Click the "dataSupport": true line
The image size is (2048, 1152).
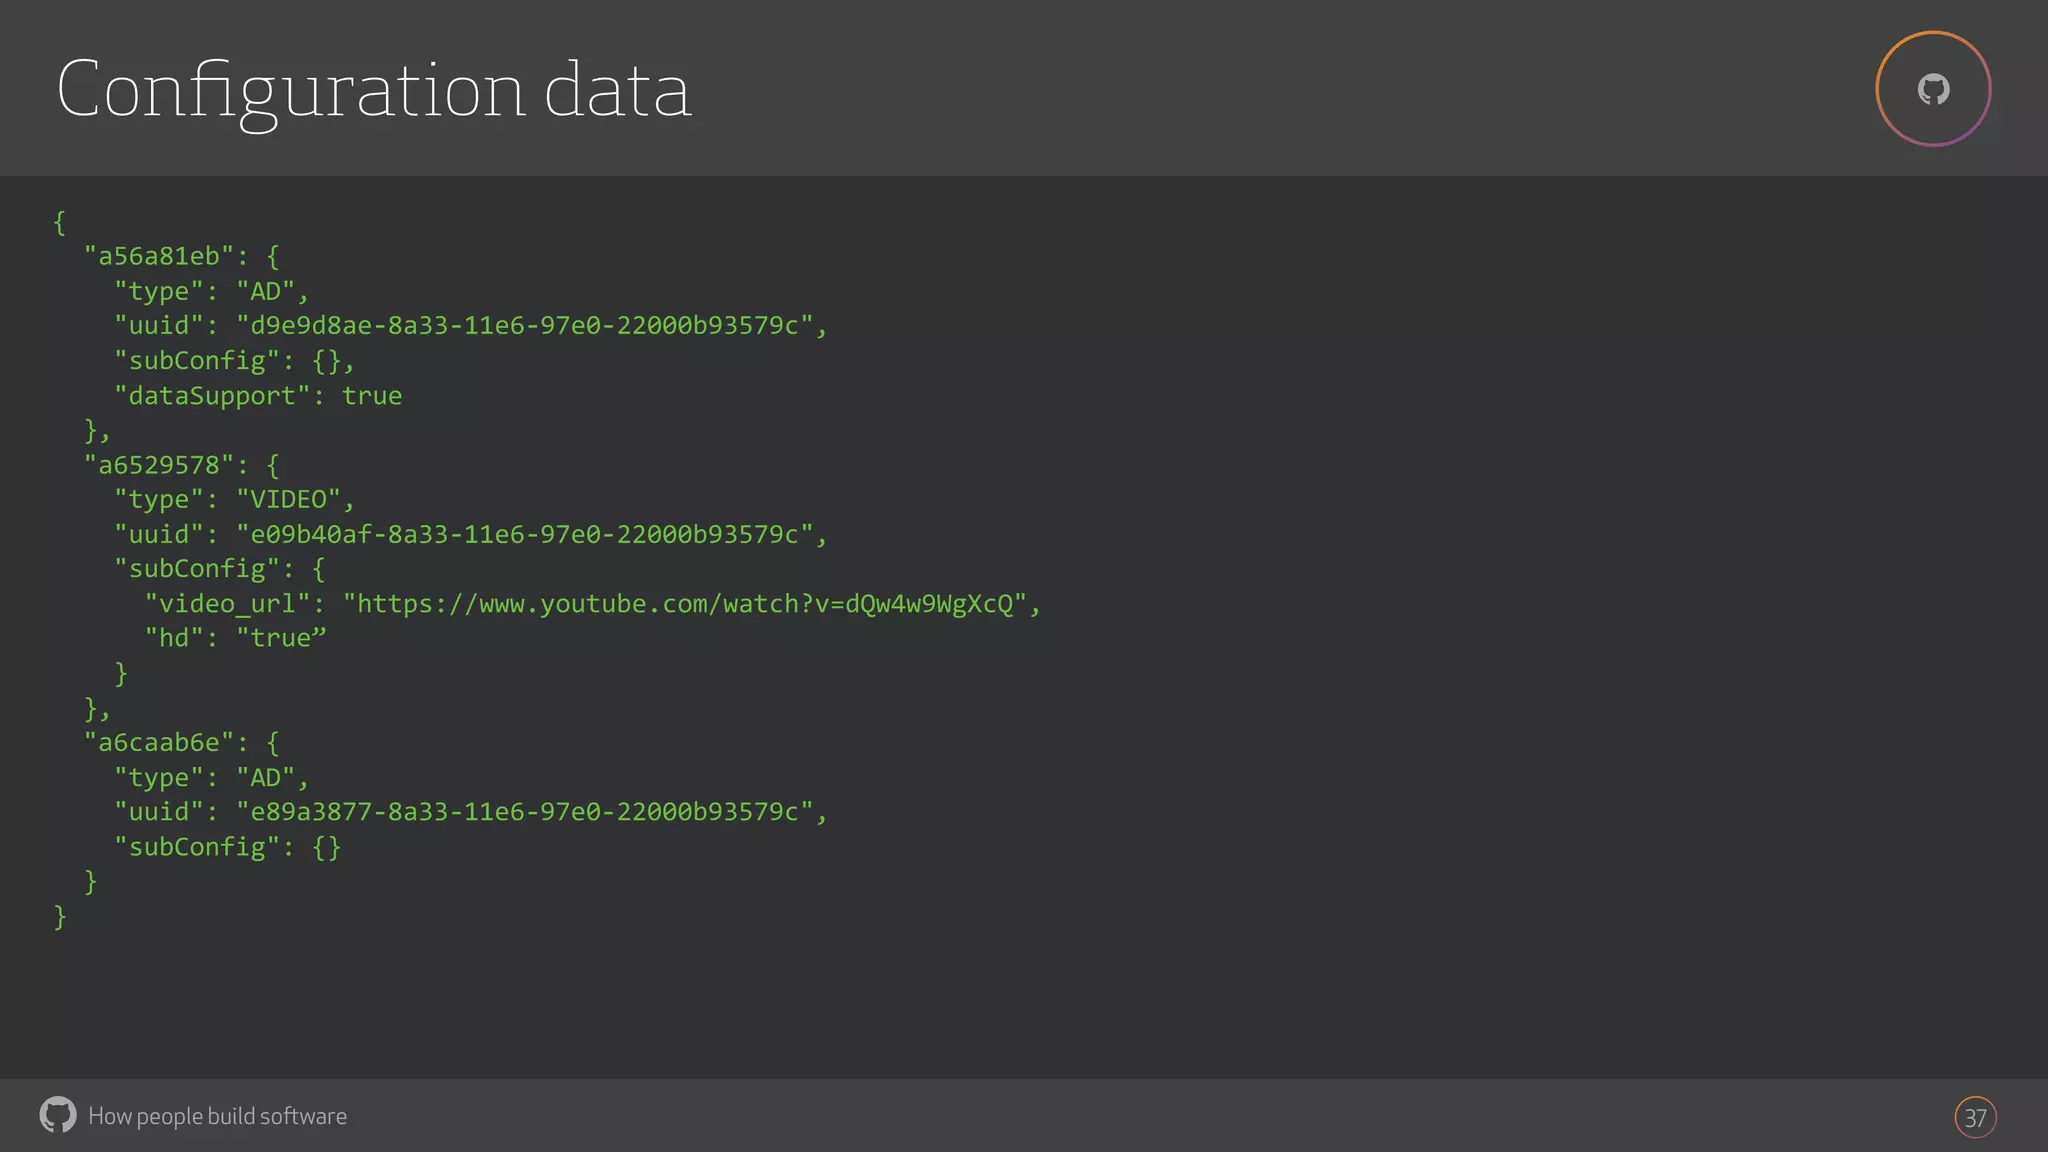pos(258,396)
